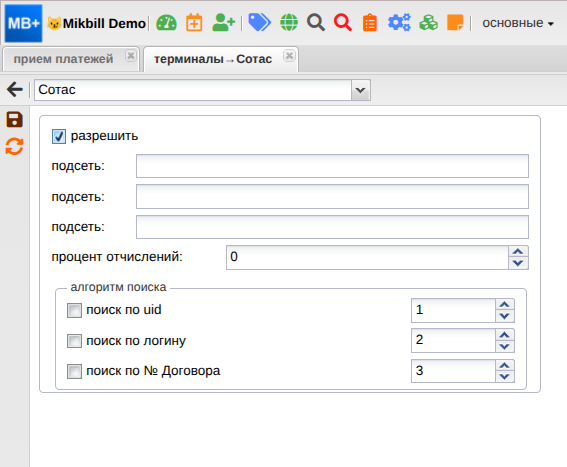Screen dimensions: 567x467
Task: Click the green globe icon
Action: click(289, 22)
